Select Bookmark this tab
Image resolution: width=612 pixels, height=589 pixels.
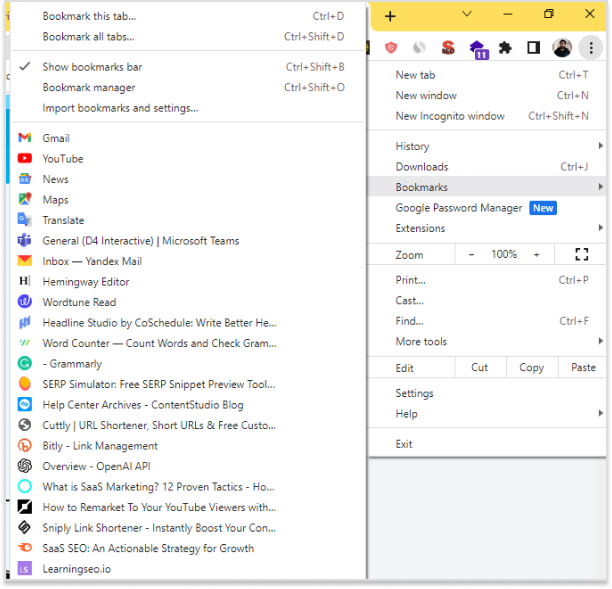[187, 16]
